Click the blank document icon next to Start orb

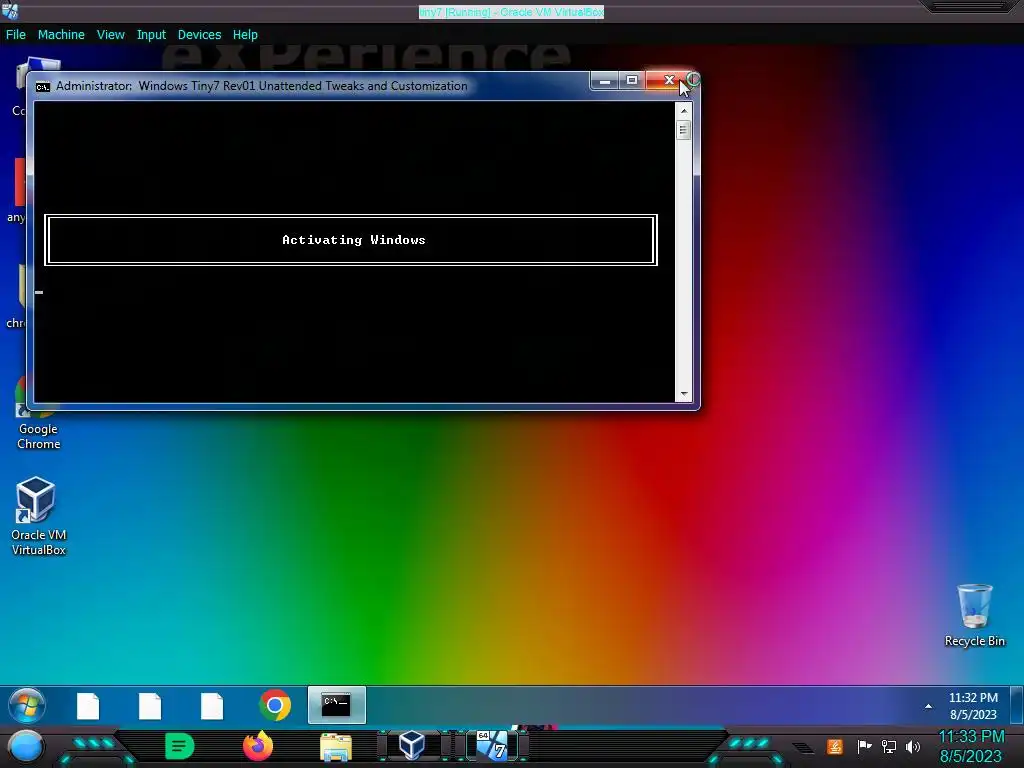coord(88,706)
